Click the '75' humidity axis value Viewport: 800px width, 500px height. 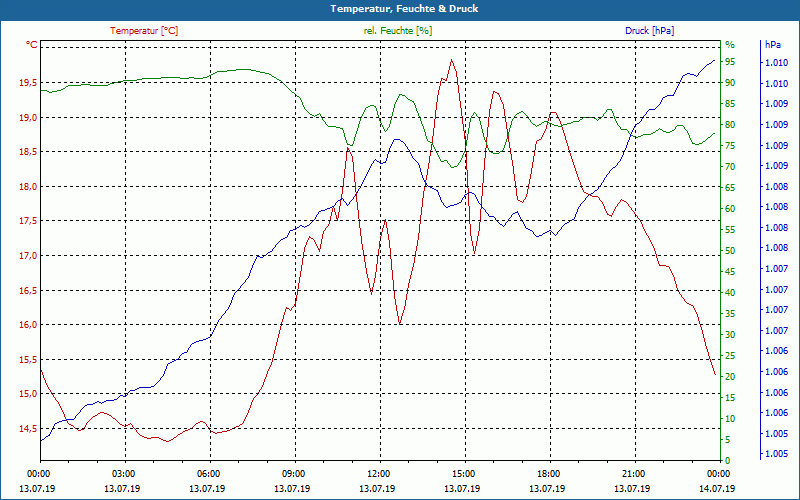[730, 145]
